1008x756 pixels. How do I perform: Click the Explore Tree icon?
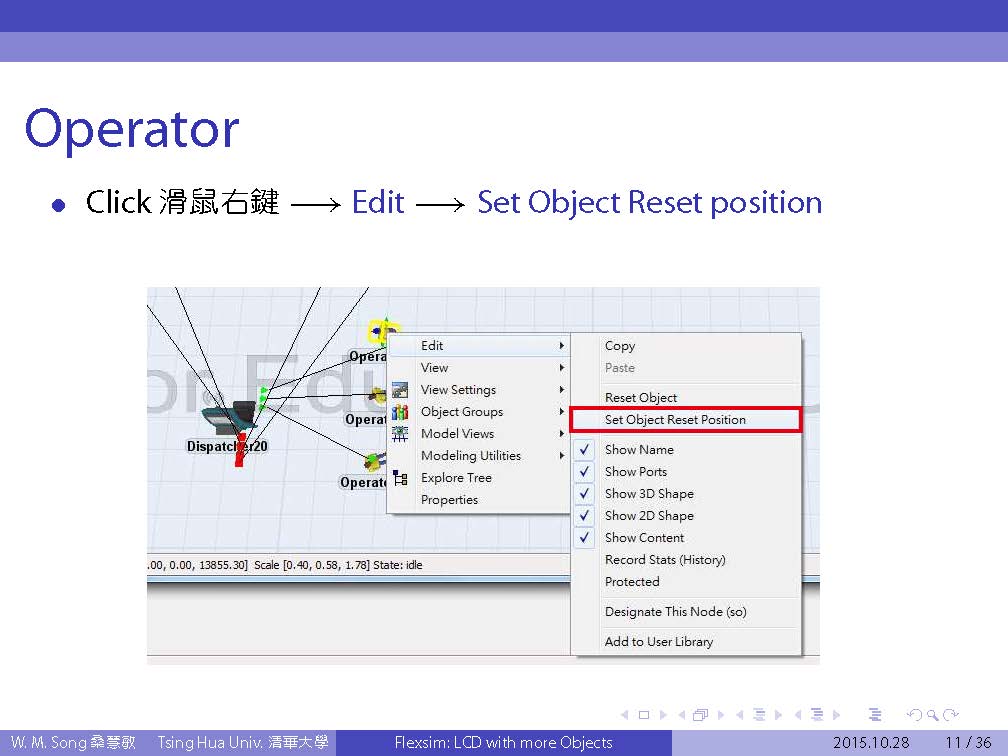pyautogui.click(x=400, y=478)
